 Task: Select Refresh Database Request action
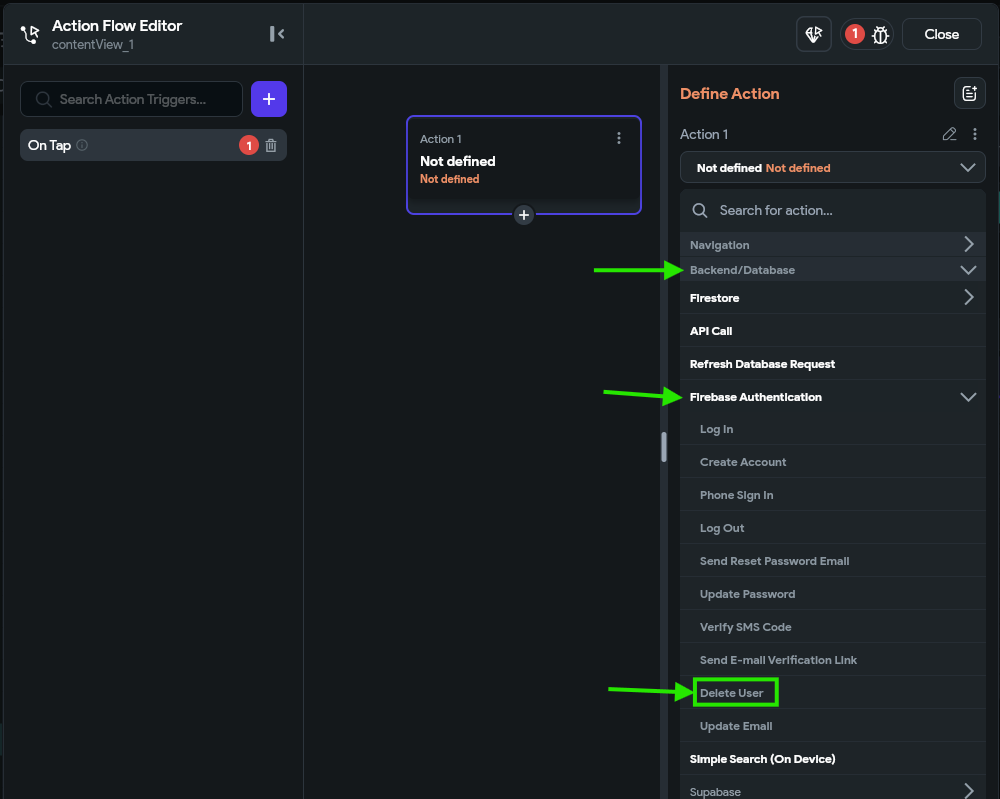[x=832, y=364]
